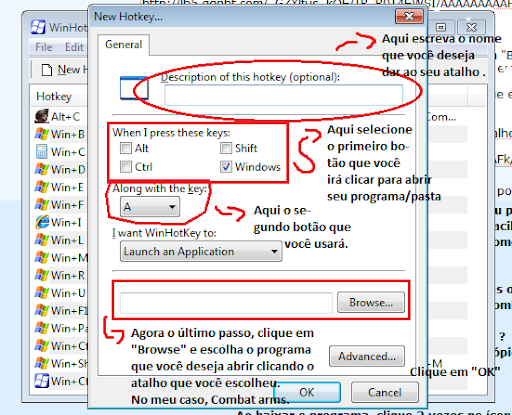
Task: Tick the Ctrl modifier checkbox
Action: [x=126, y=167]
